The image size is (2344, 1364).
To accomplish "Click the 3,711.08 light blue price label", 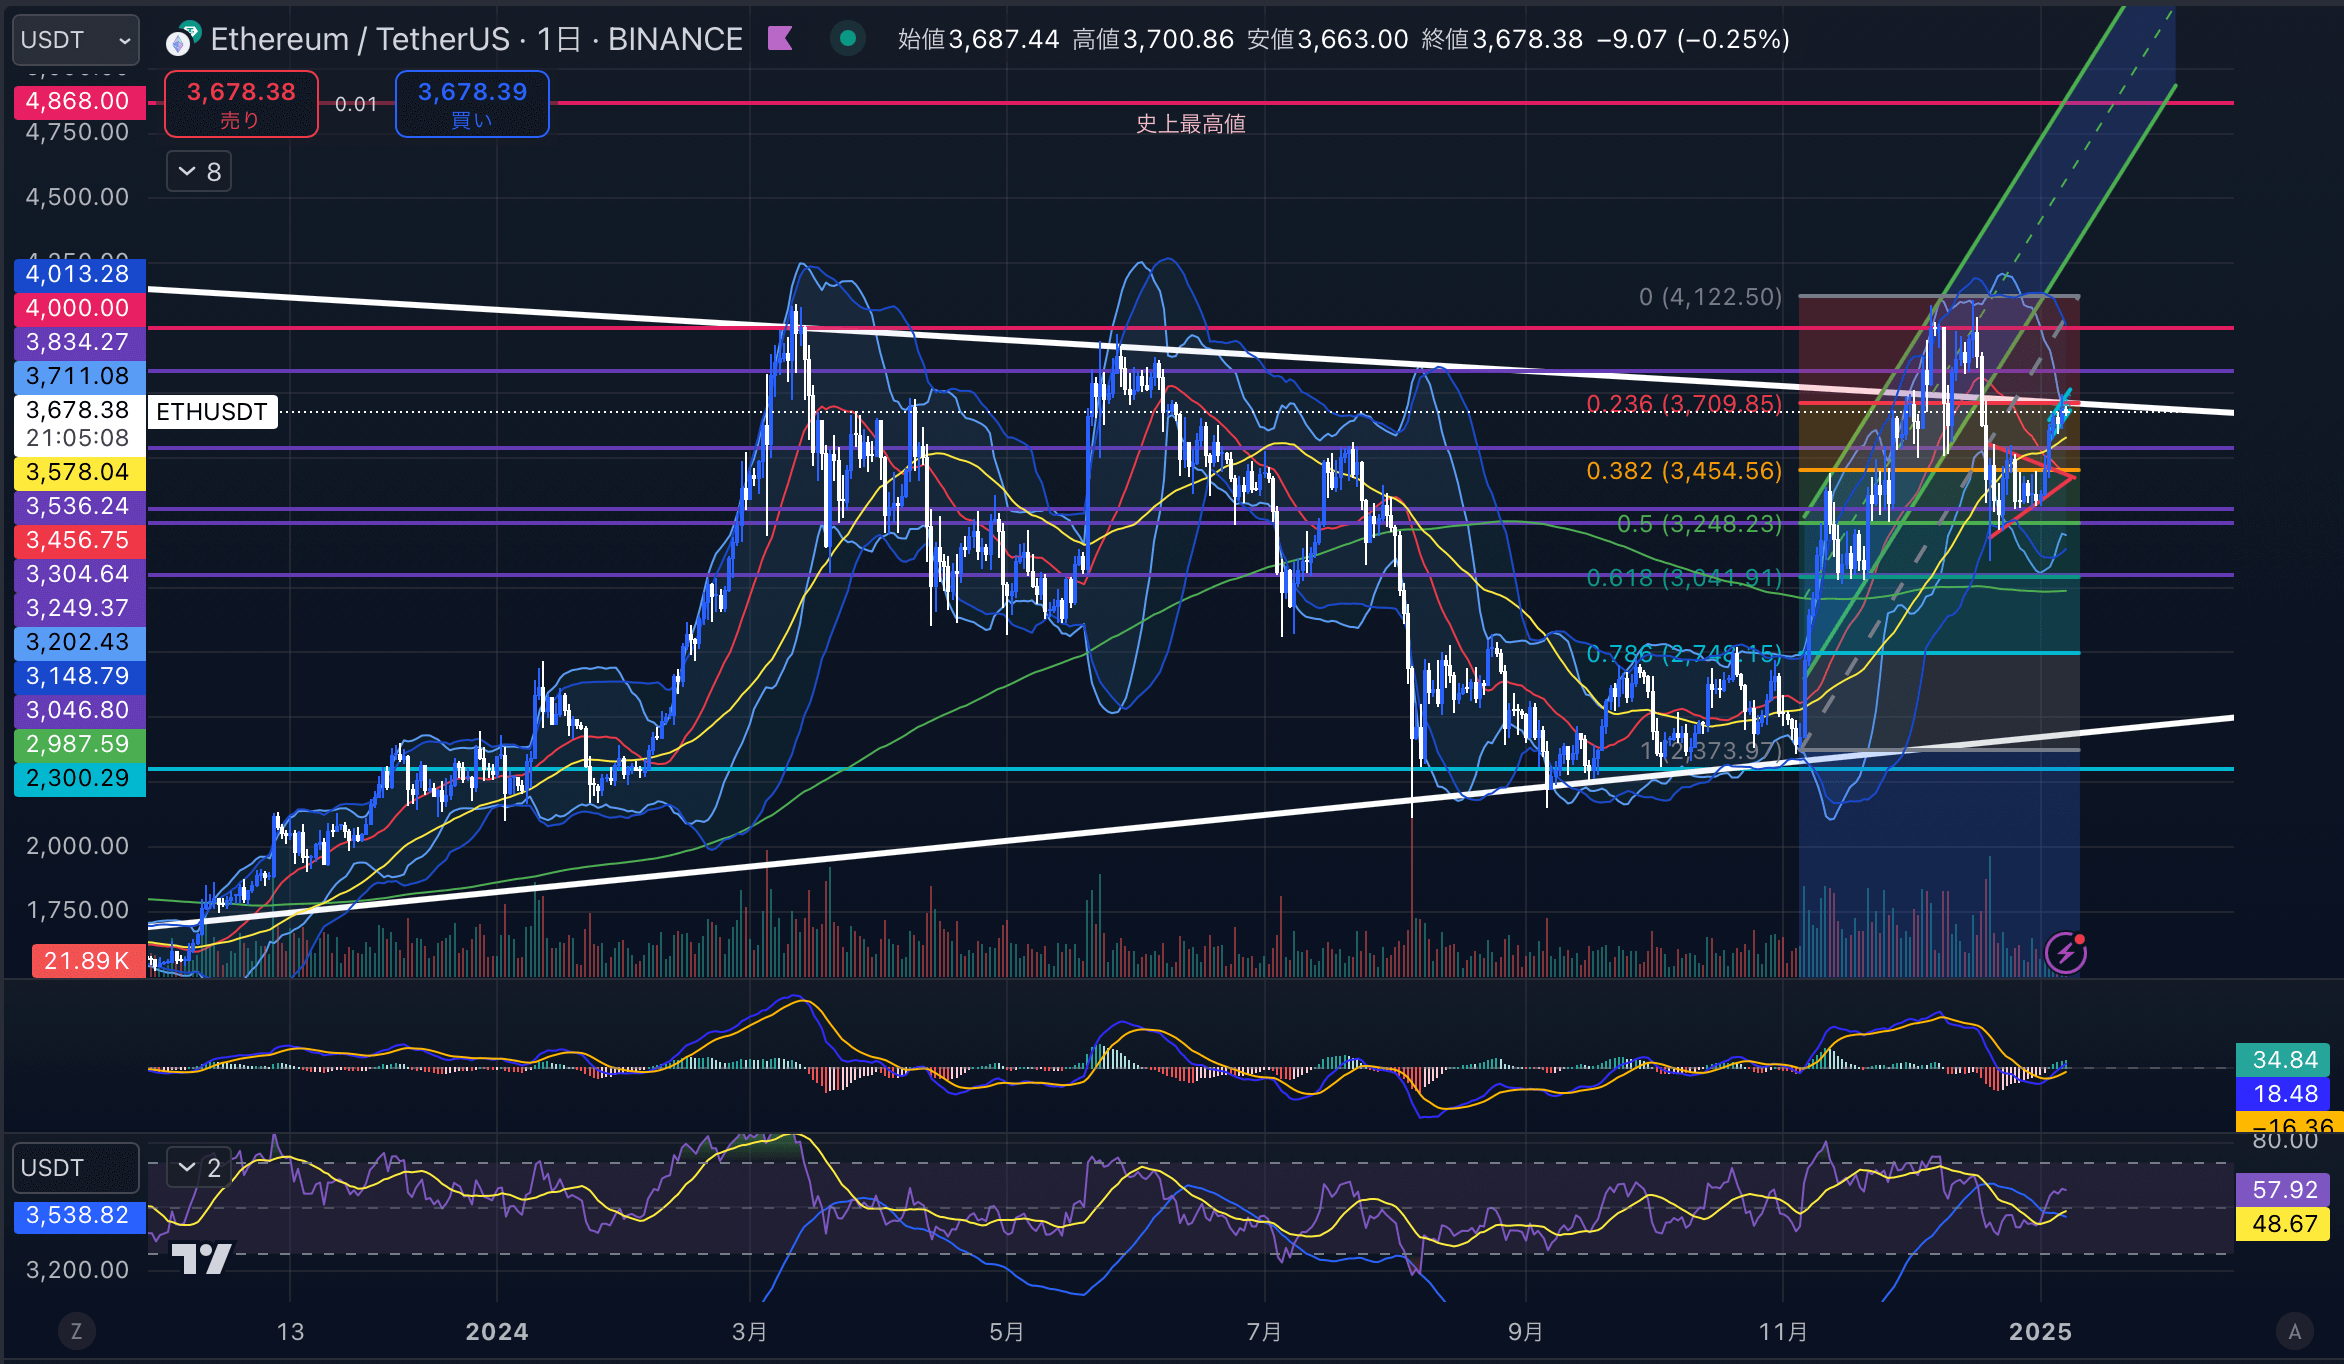I will tap(78, 376).
